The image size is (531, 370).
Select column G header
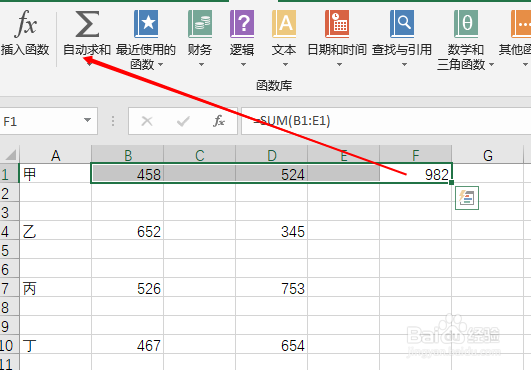[488, 155]
